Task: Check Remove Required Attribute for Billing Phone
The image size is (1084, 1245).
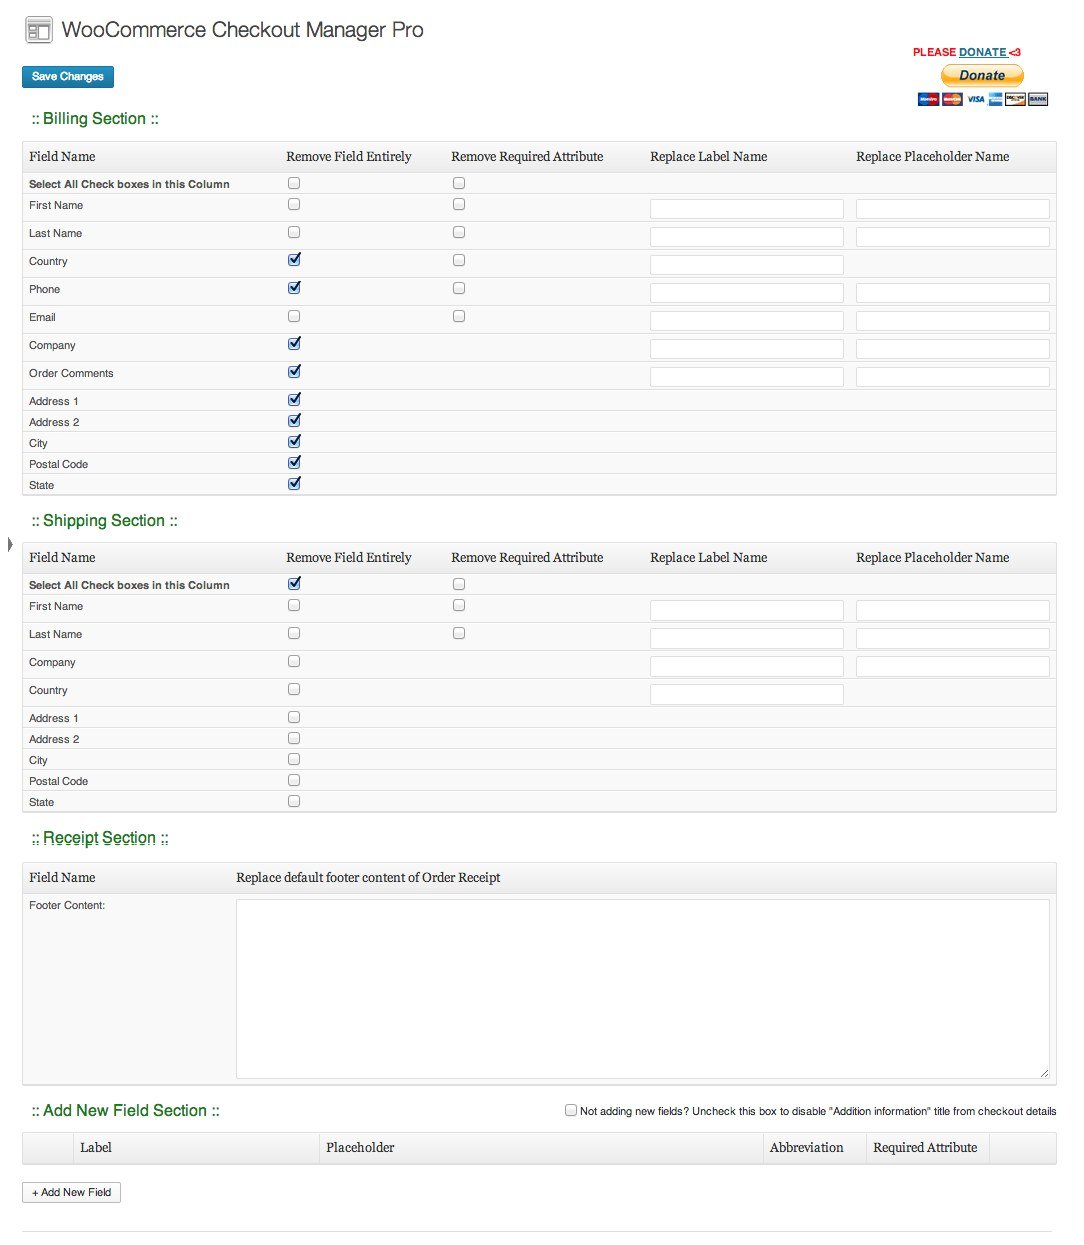Action: 459,288
